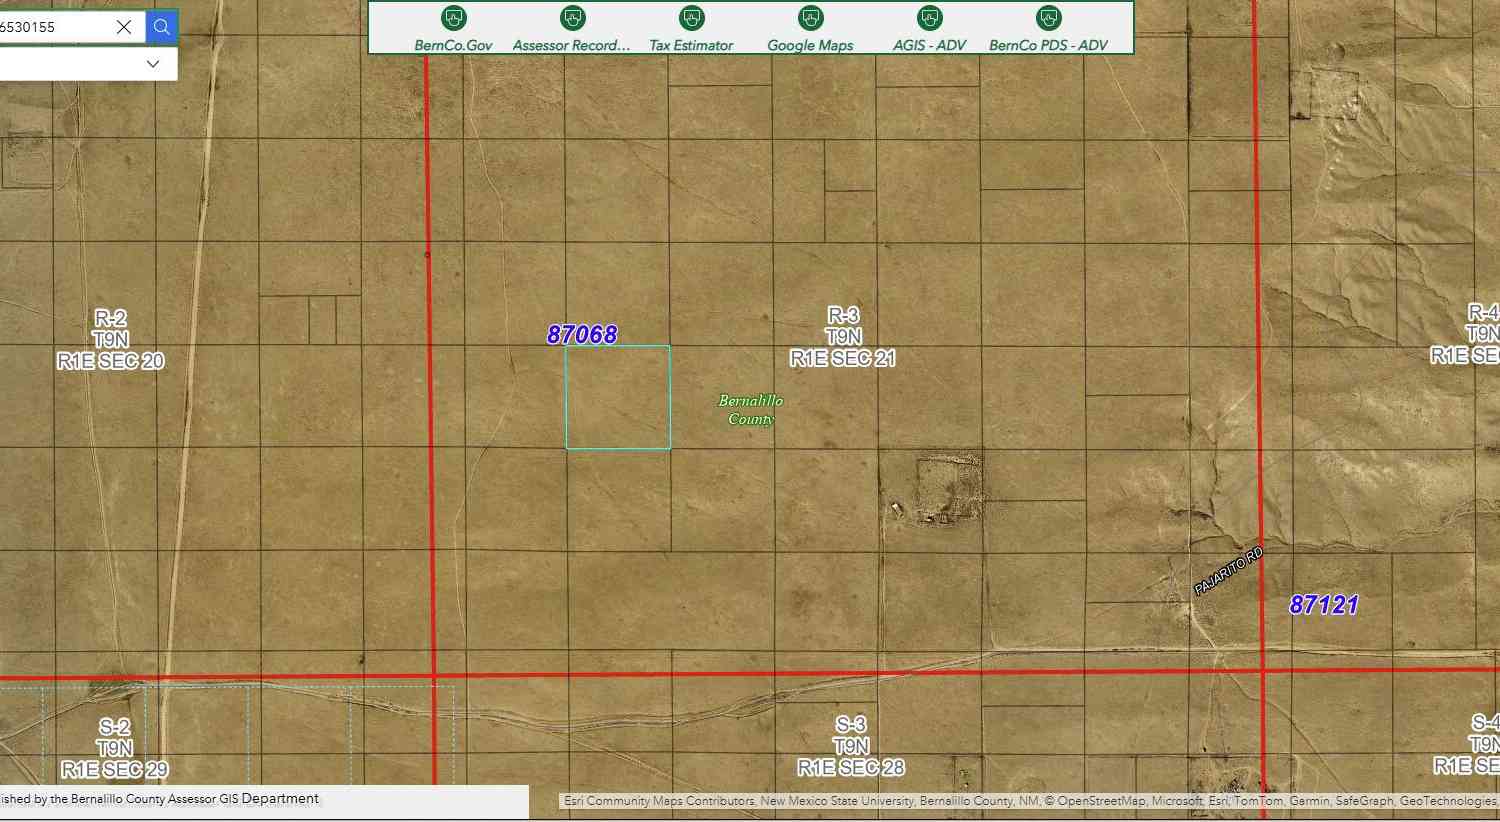
Task: Click the BernCo PDS - ADV link label
Action: [1049, 45]
